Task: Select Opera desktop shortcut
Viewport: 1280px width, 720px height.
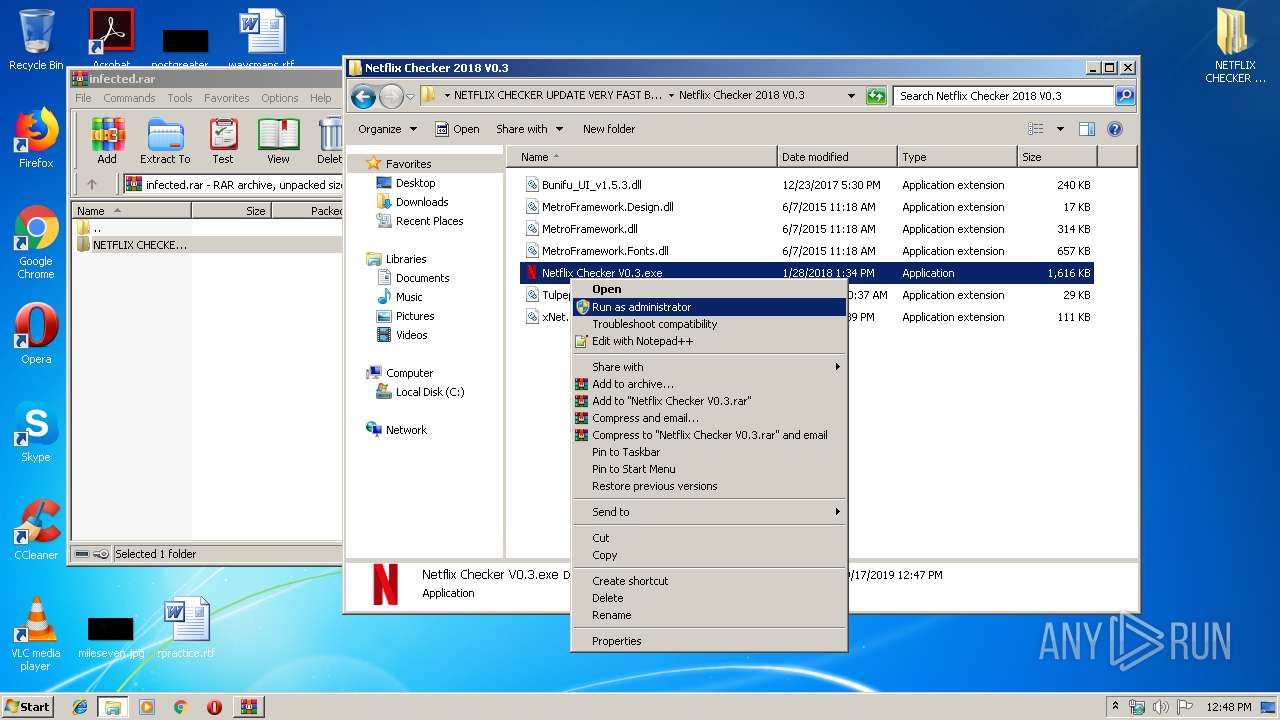Action: click(x=36, y=334)
